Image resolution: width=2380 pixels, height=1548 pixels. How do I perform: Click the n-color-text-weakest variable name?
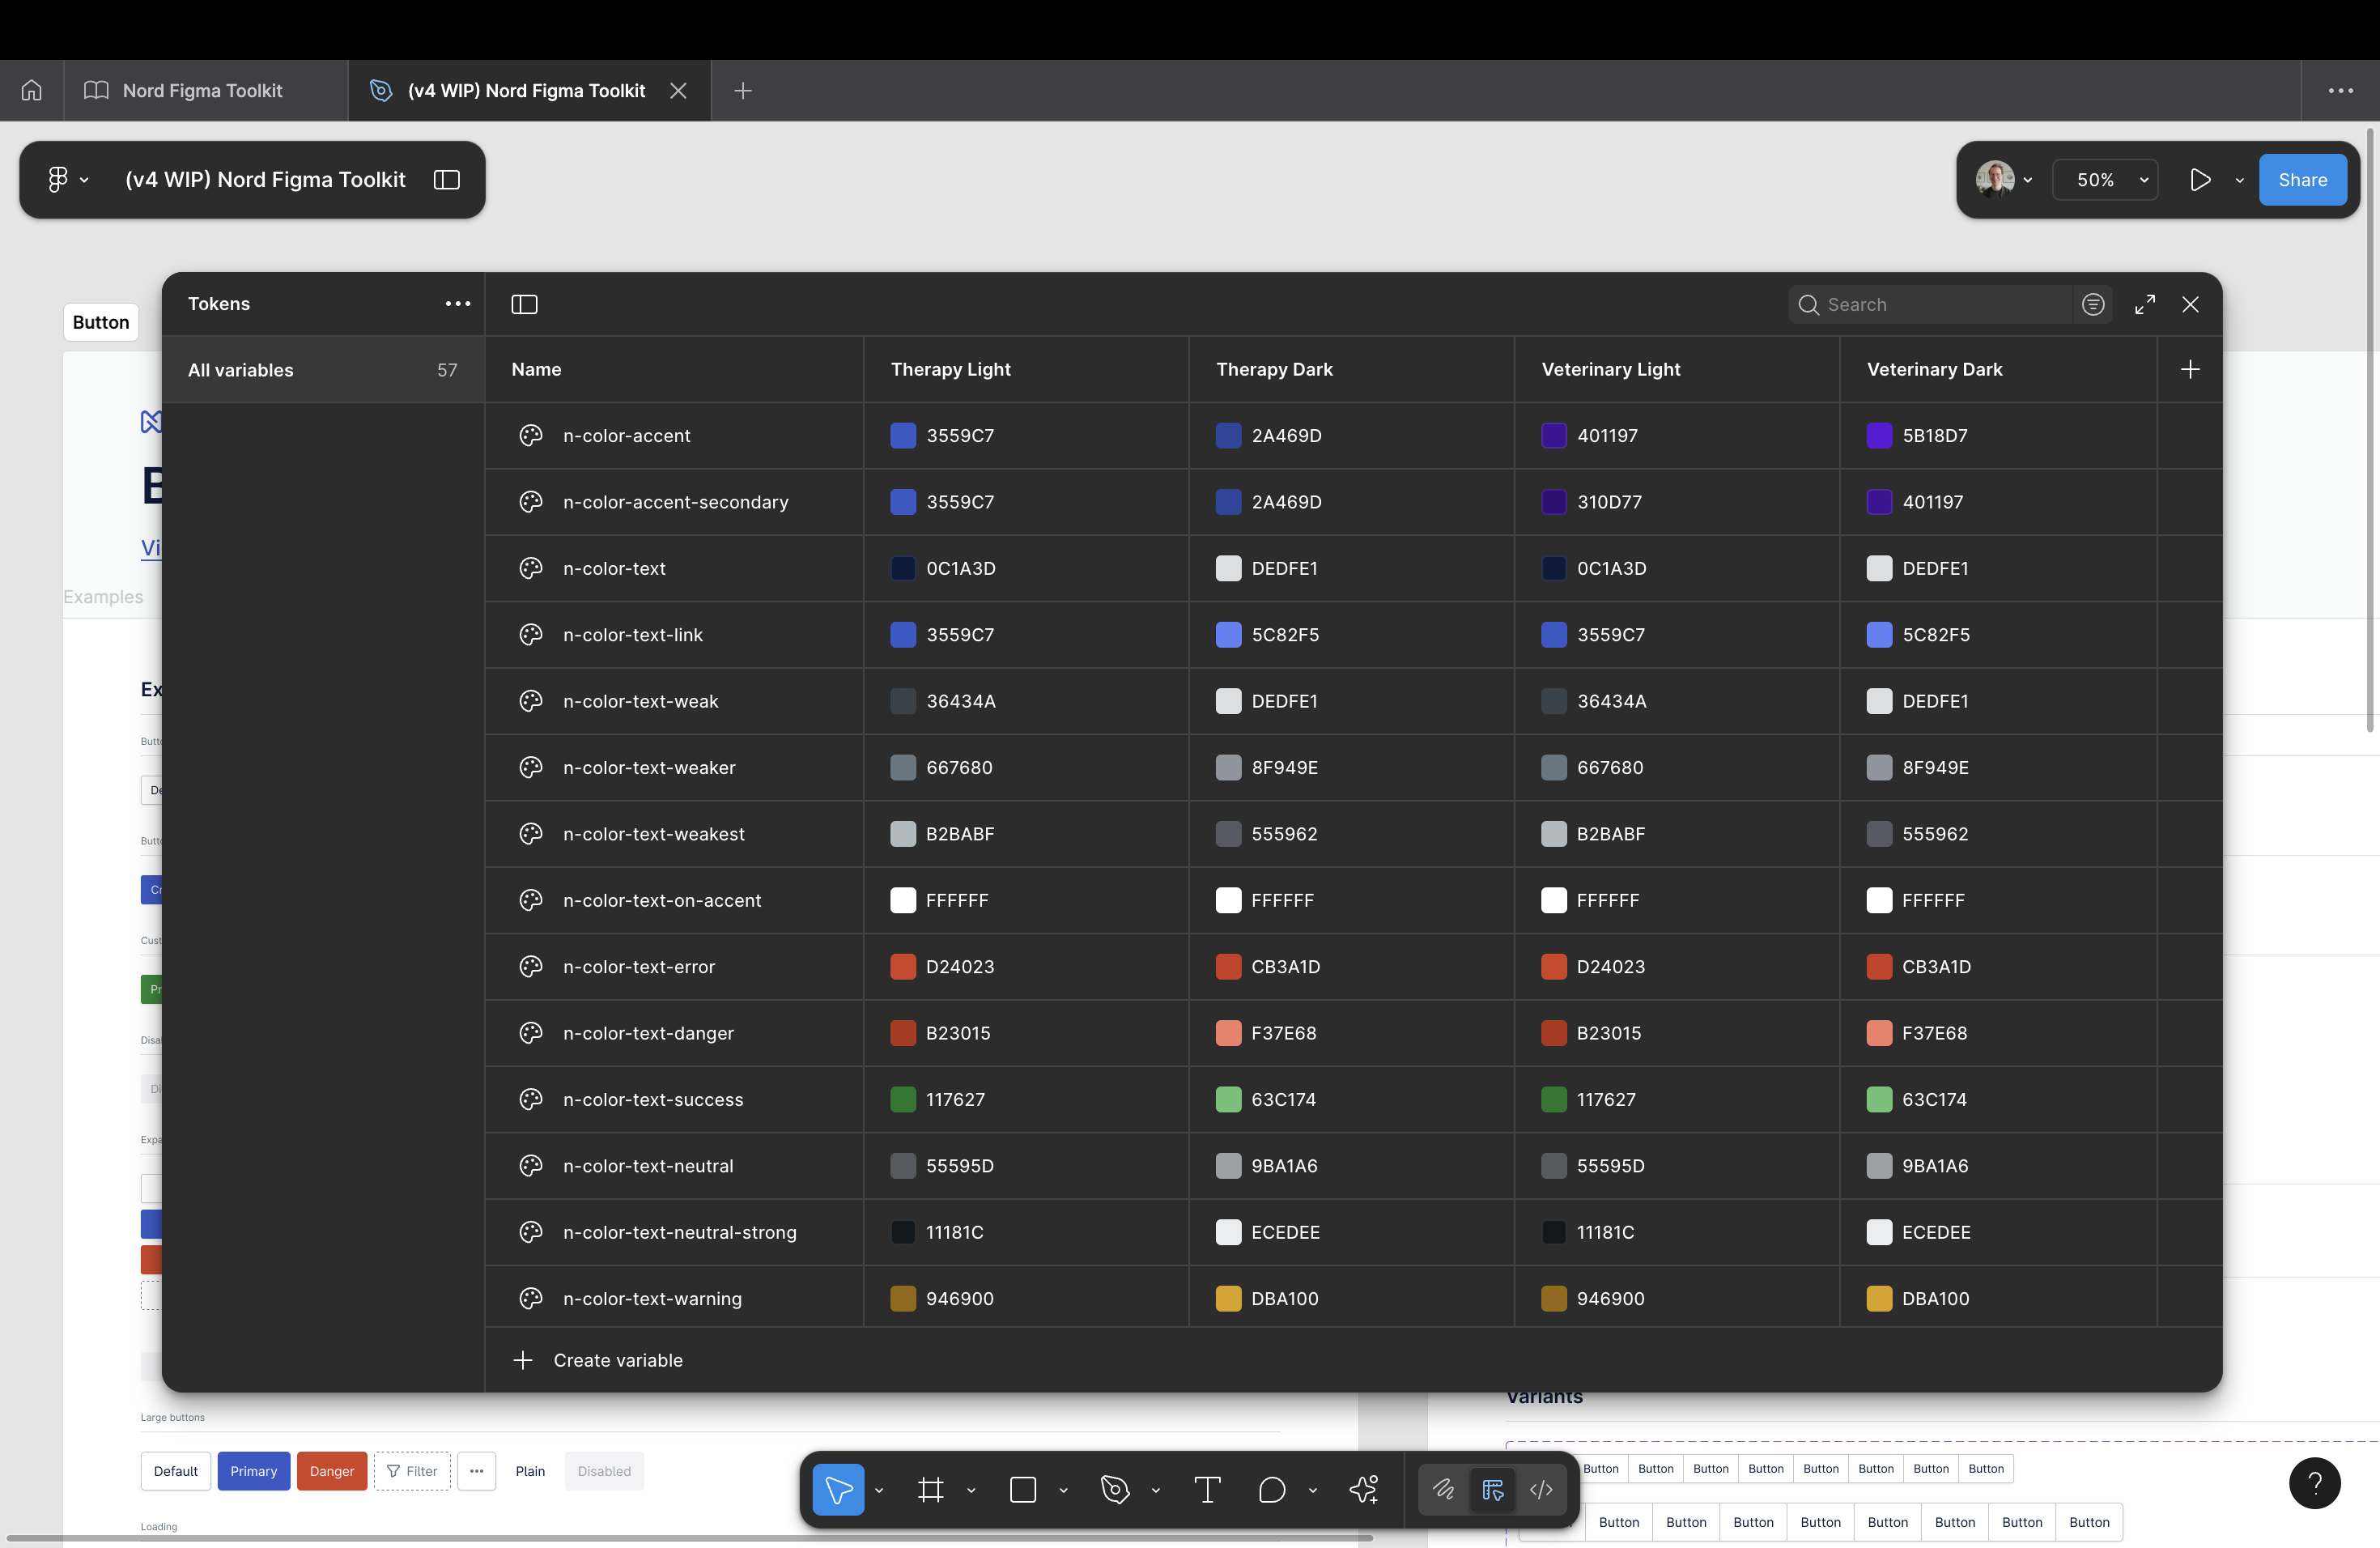click(654, 833)
